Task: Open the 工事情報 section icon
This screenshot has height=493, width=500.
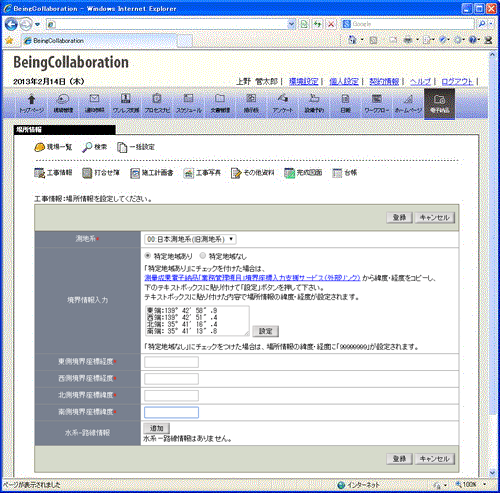Action: 53,173
